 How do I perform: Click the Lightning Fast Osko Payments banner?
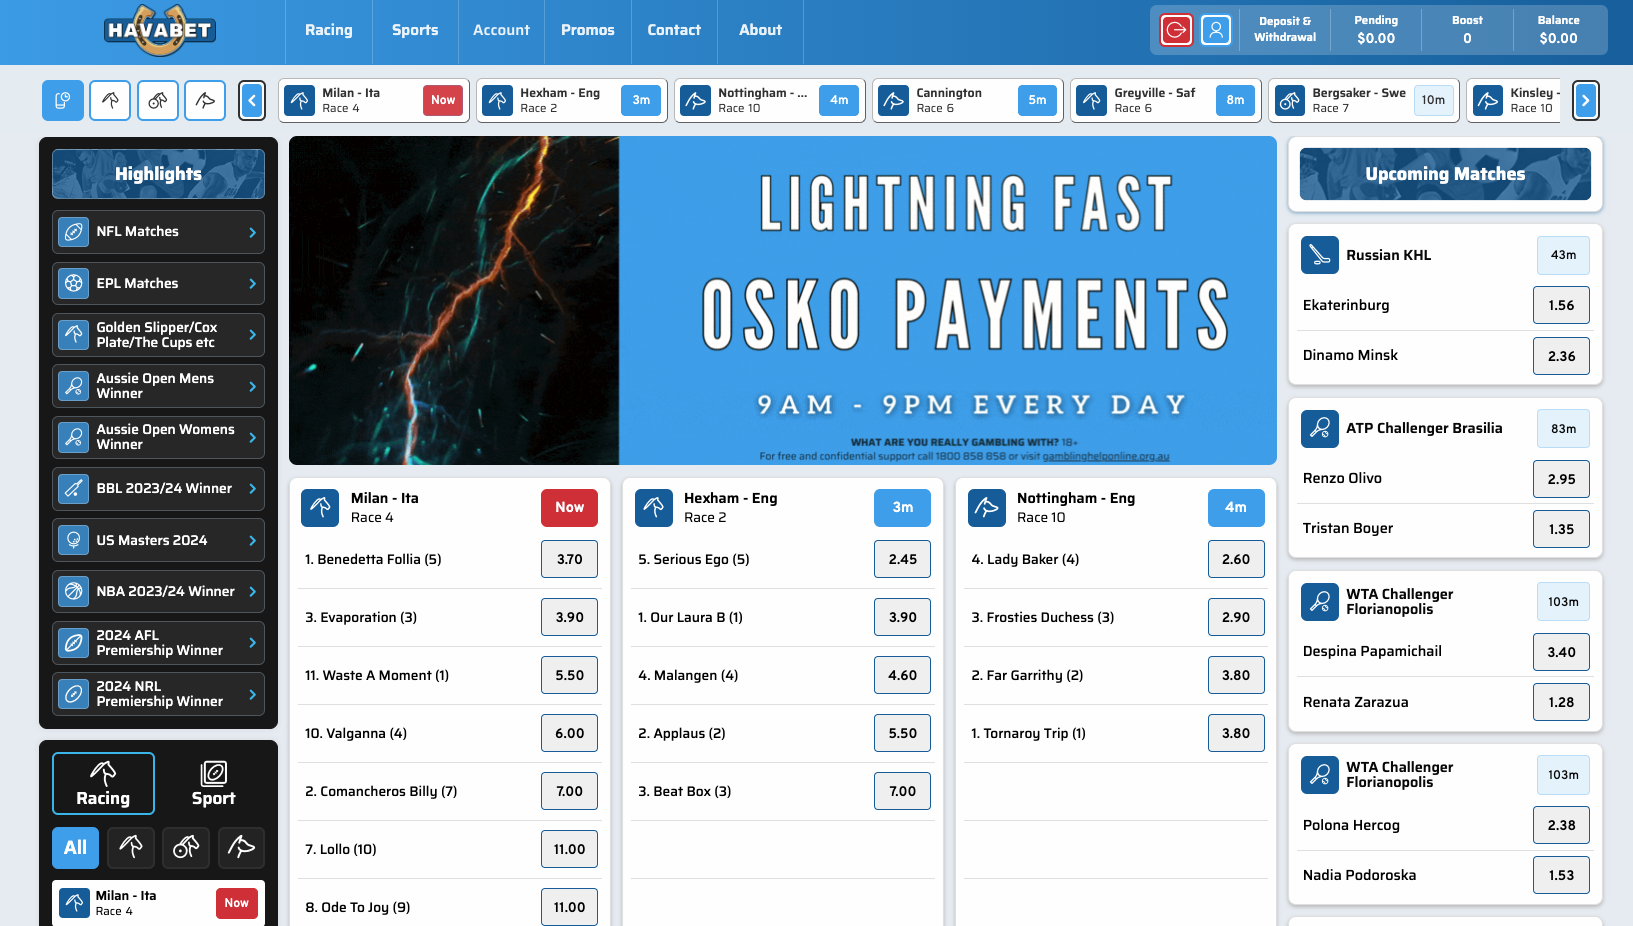click(x=783, y=300)
